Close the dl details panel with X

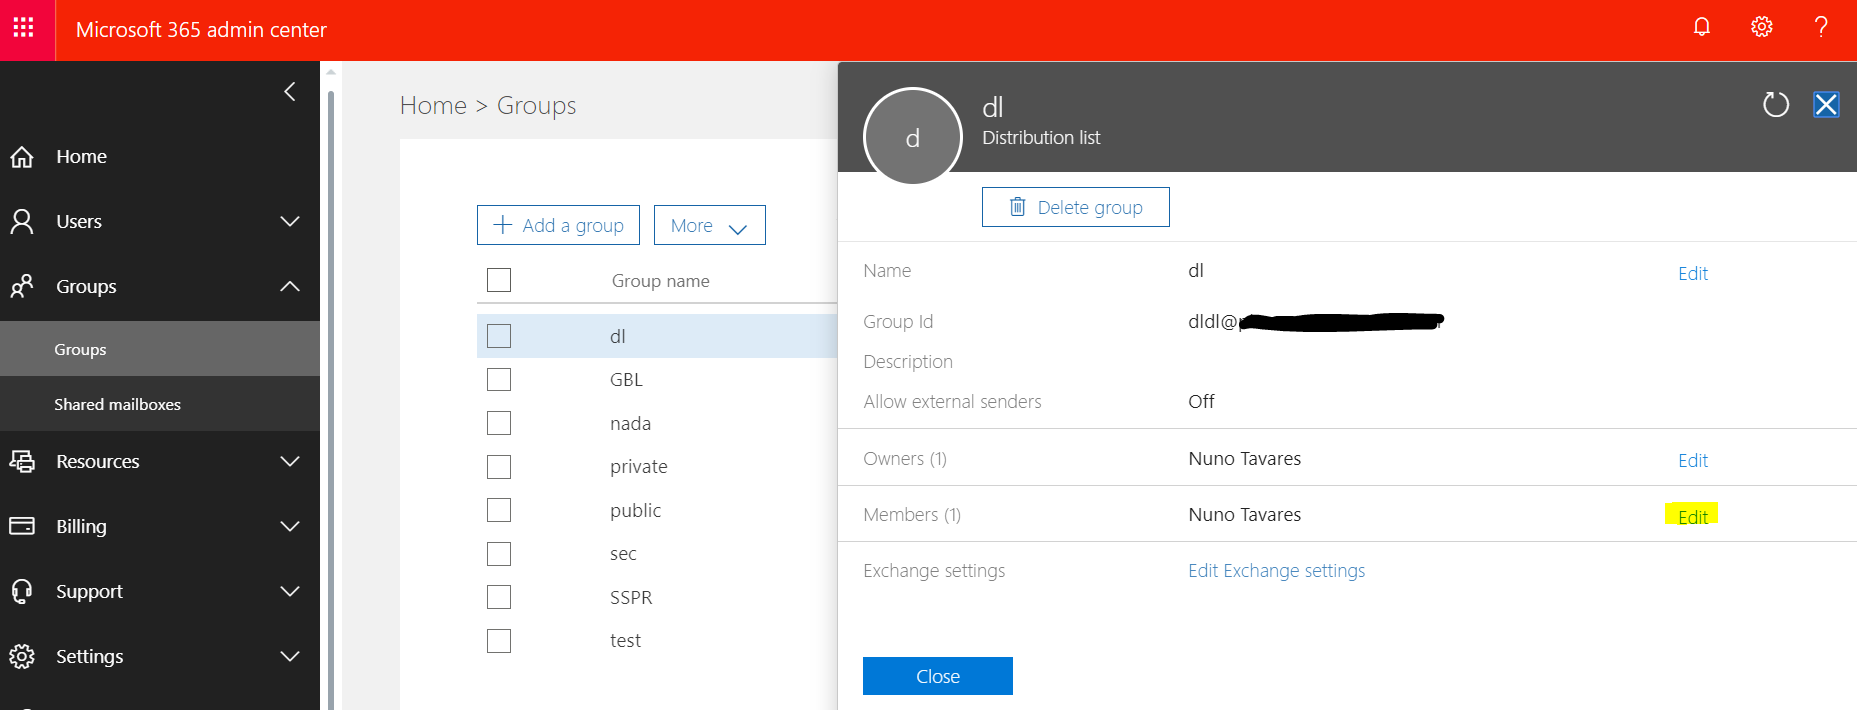[1826, 104]
